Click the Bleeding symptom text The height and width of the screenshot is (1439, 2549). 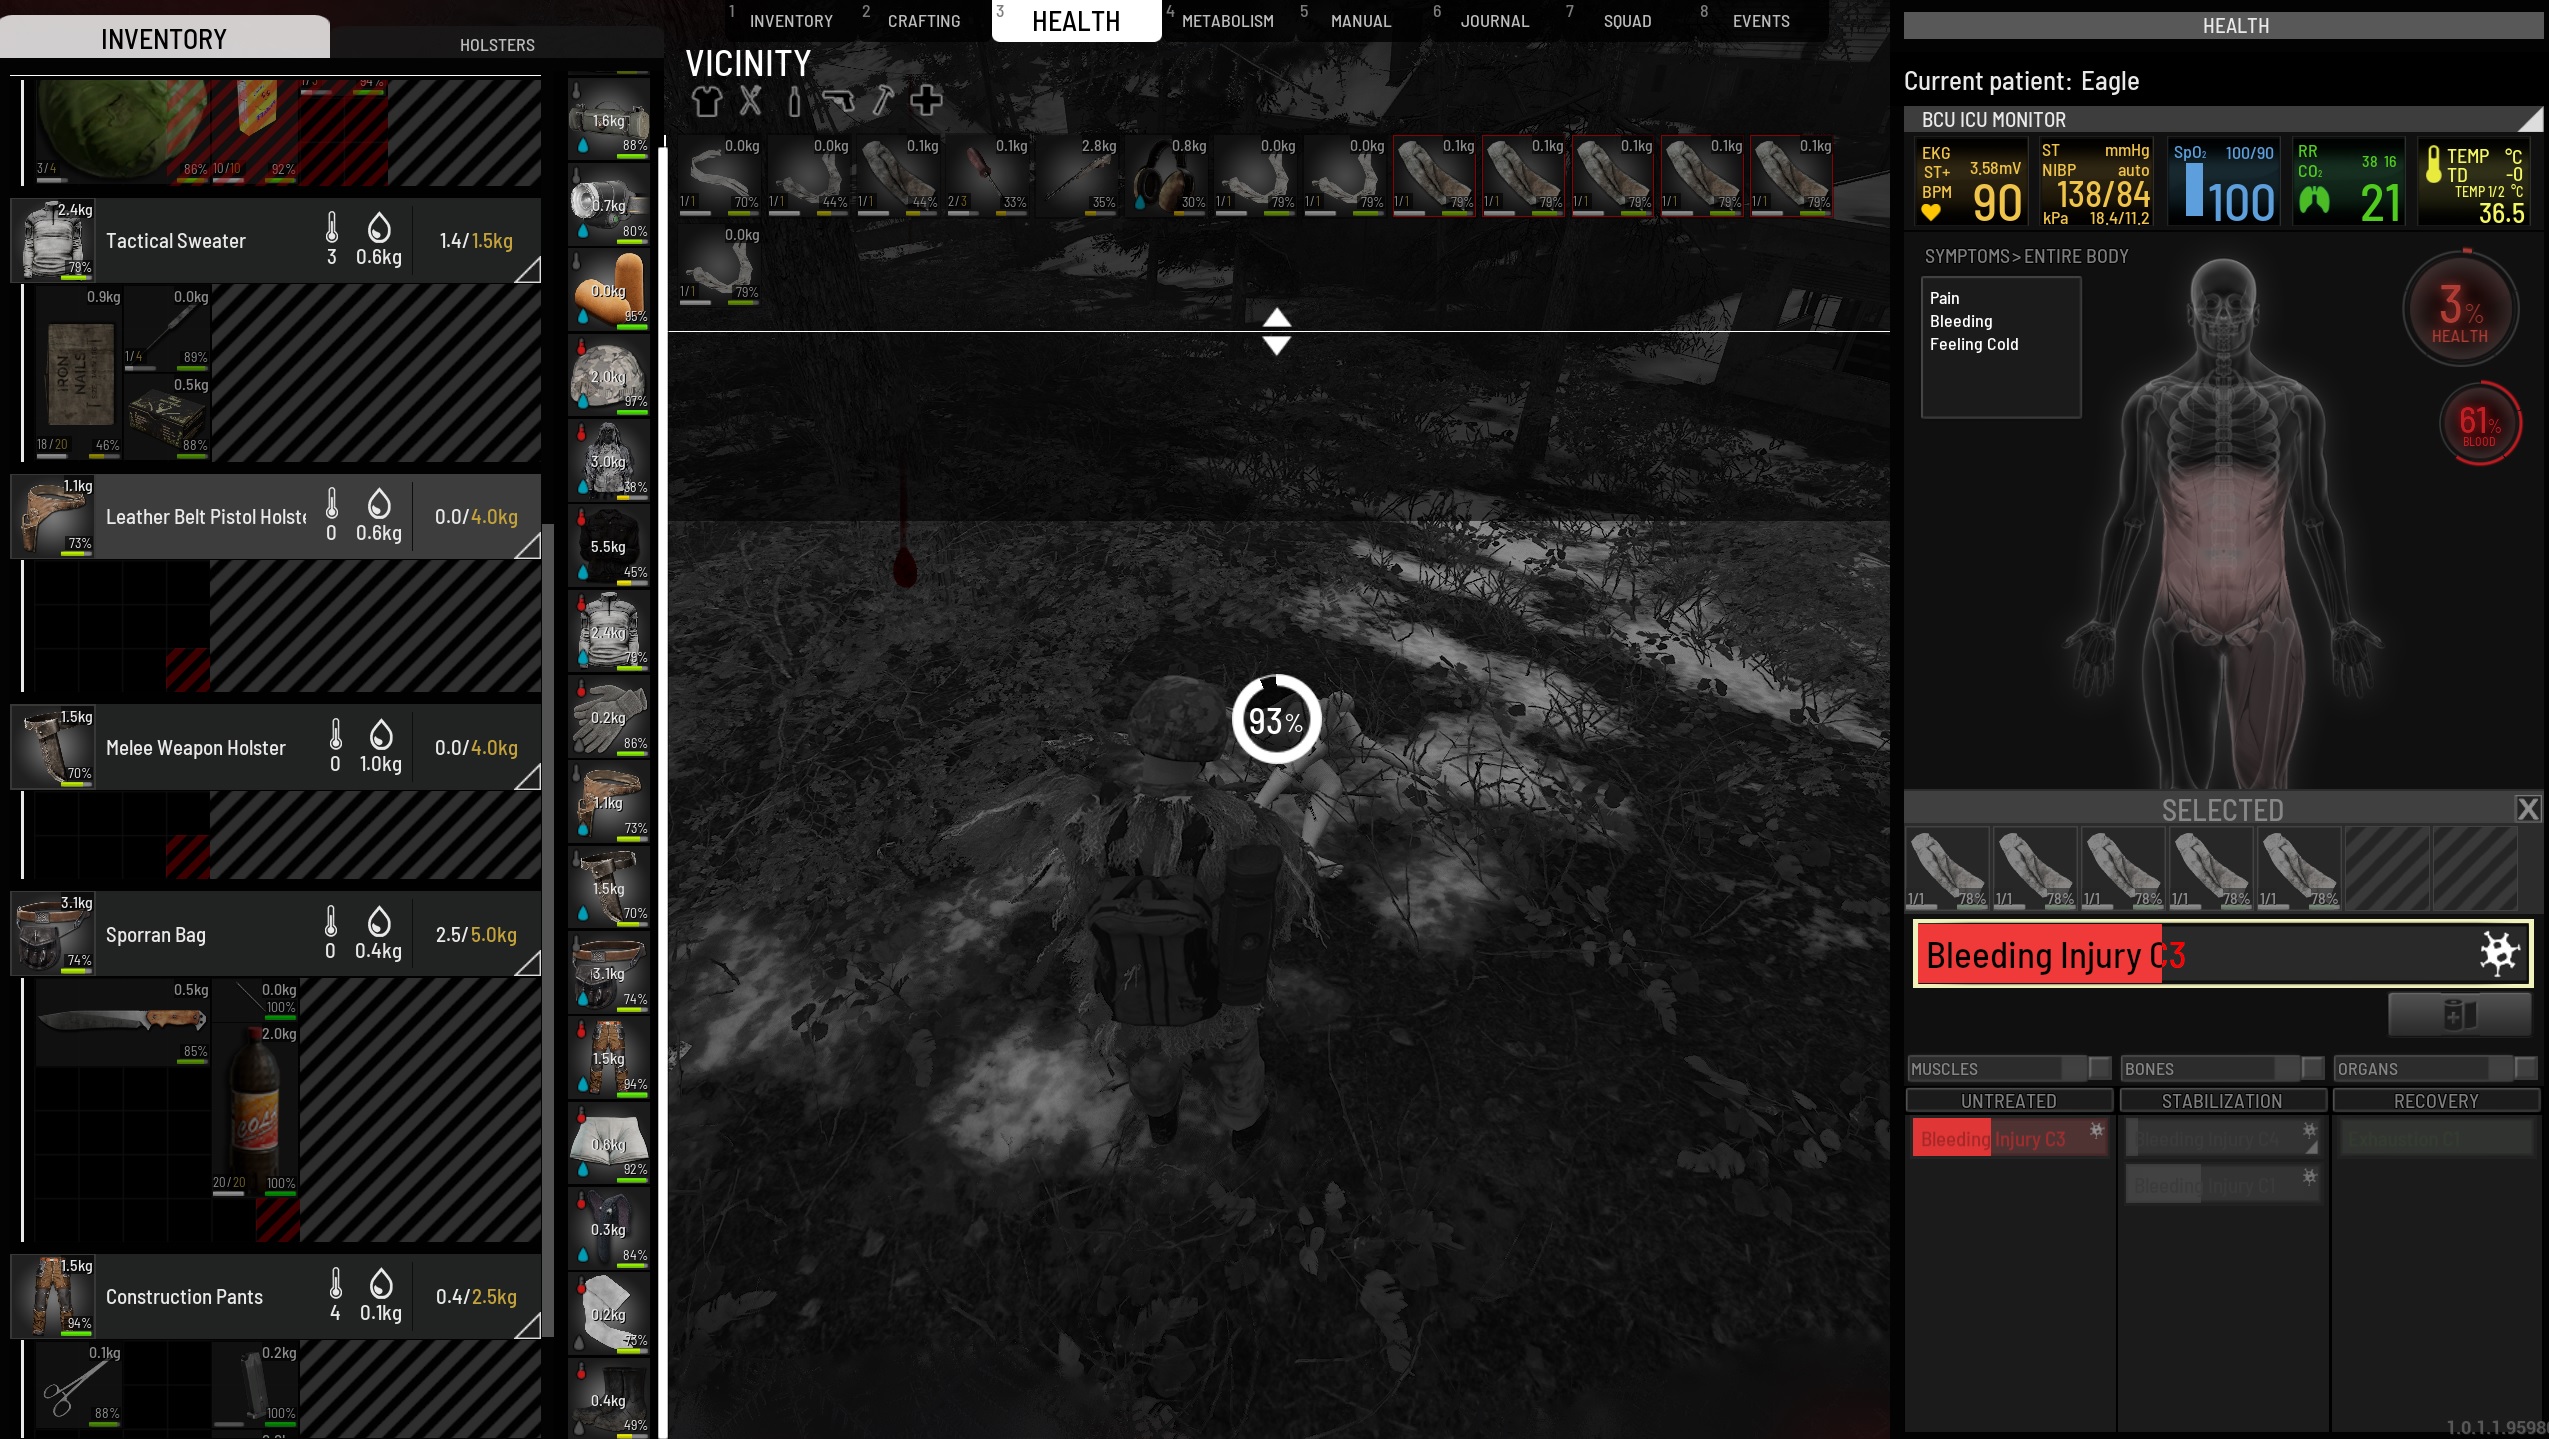[x=1960, y=321]
